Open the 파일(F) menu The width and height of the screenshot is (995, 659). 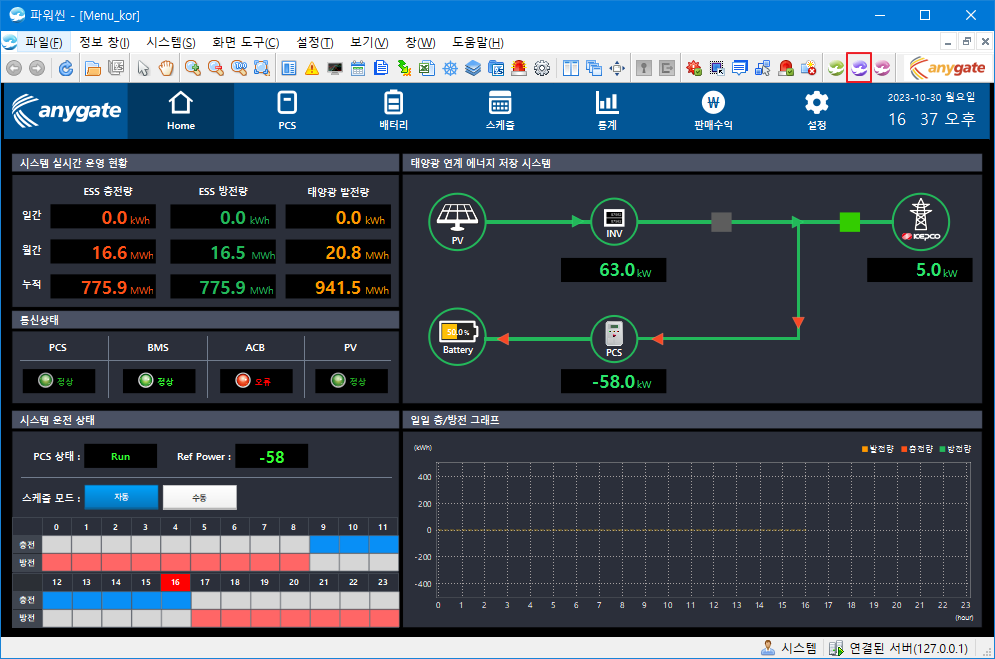43,43
